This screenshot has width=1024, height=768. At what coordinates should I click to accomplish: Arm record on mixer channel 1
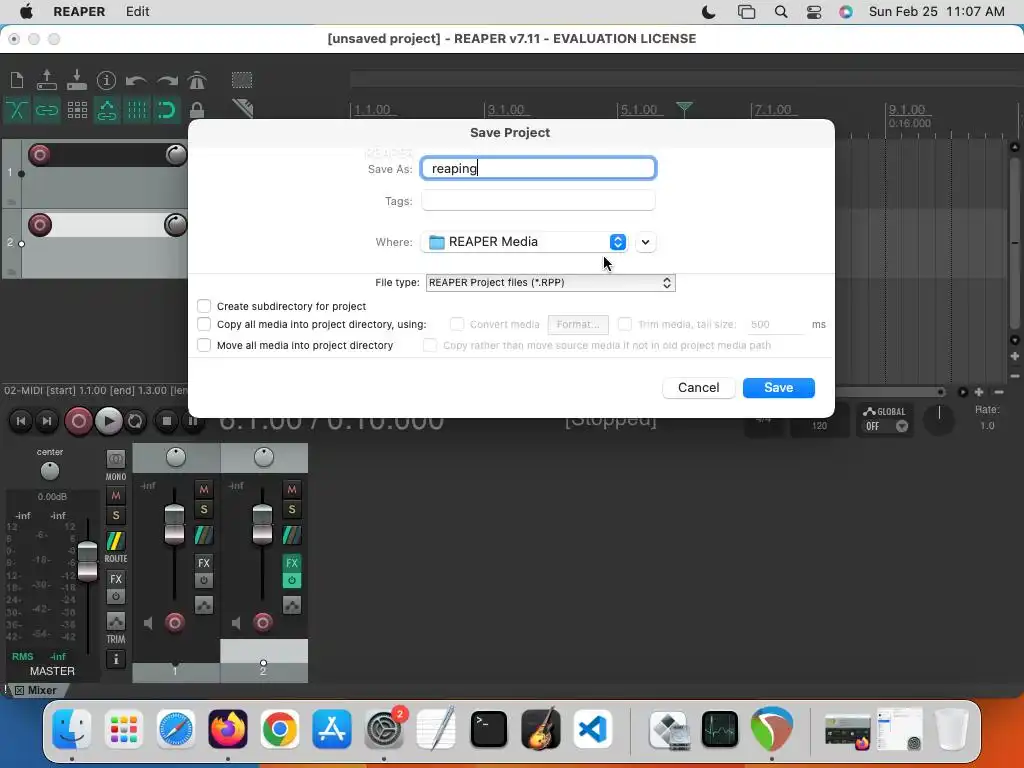pyautogui.click(x=174, y=623)
